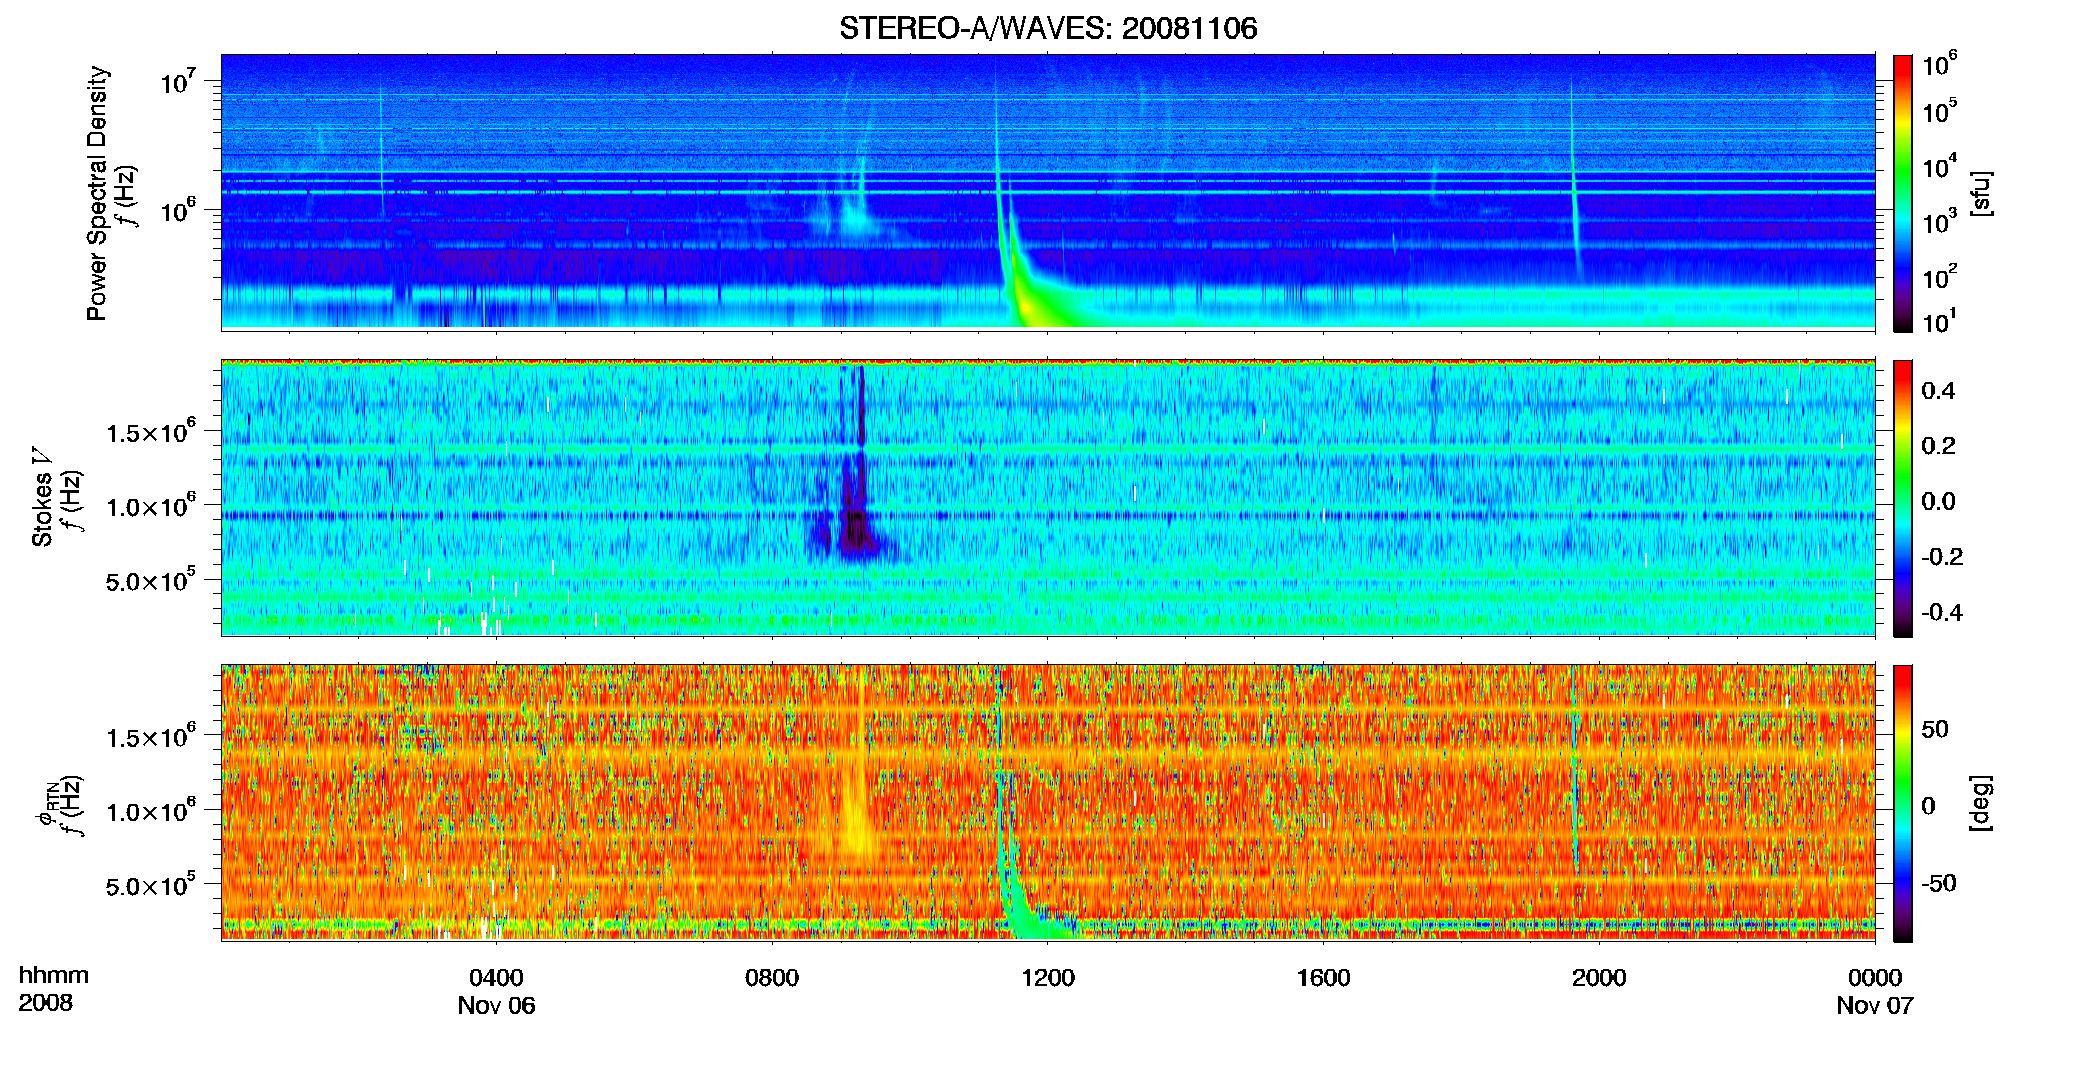Click the degrees color bar of bottom panel
2096x1080 pixels.
(x=1903, y=803)
